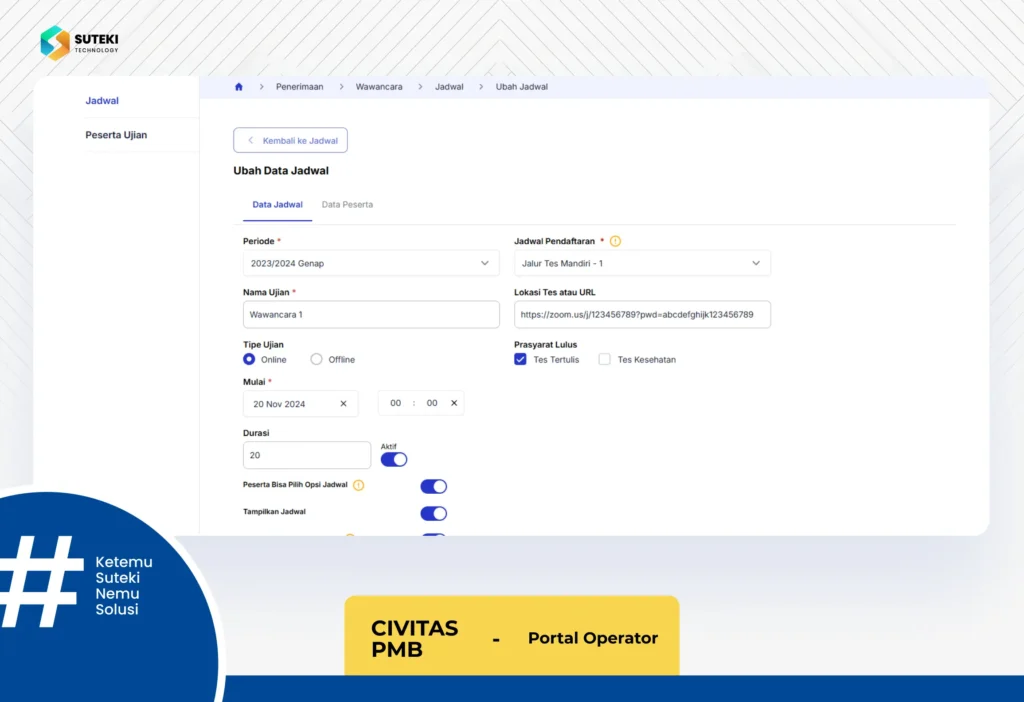The image size is (1024, 702).
Task: Go to Jadwal in breadcrumb
Action: coord(449,87)
